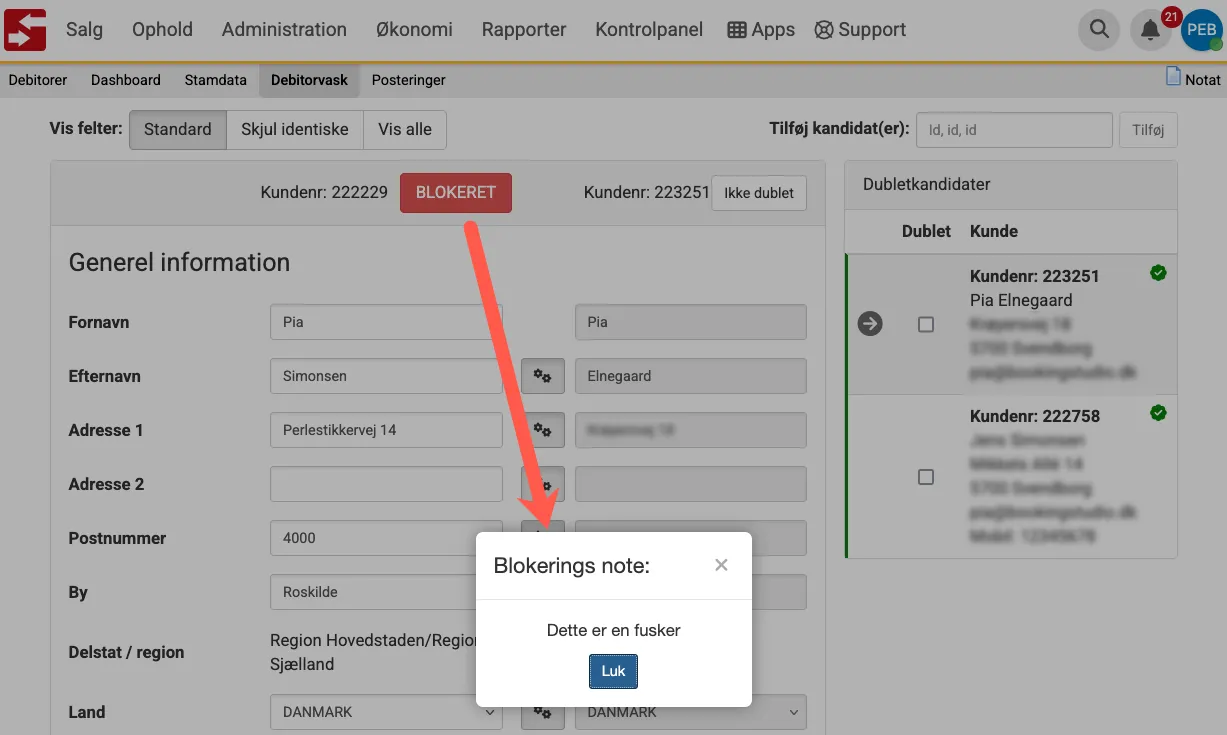Click arrow icon for customer 223251
This screenshot has width=1227, height=735.
coord(870,324)
